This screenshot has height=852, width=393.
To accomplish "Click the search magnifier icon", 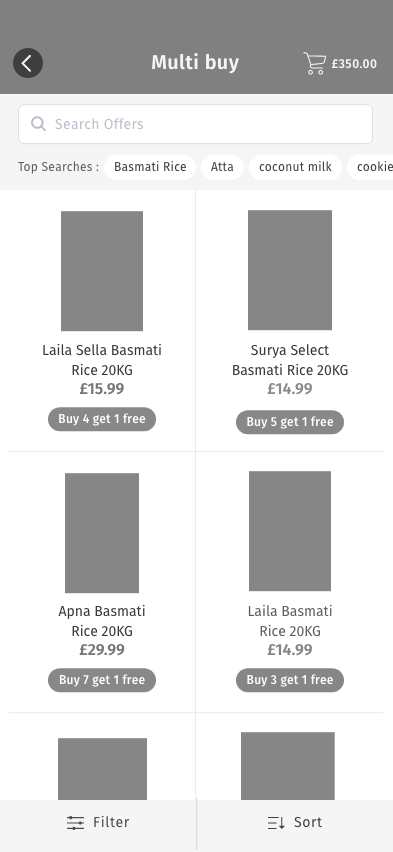I will click(38, 124).
